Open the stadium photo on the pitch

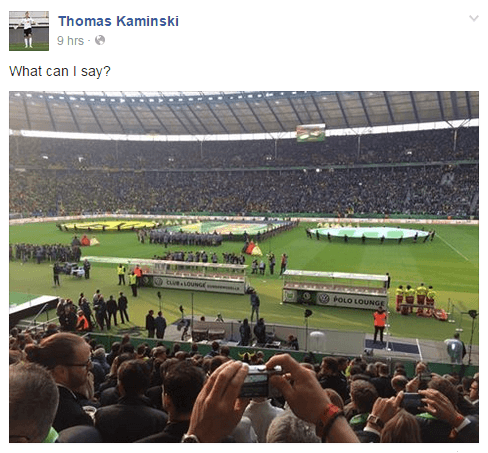[244, 267]
